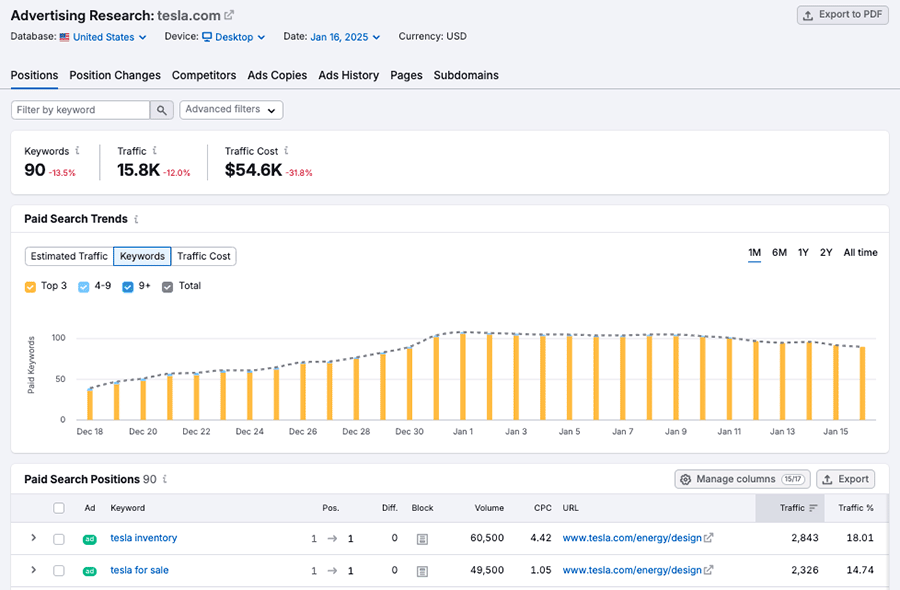Click the Filter by keyword input field

(x=80, y=109)
